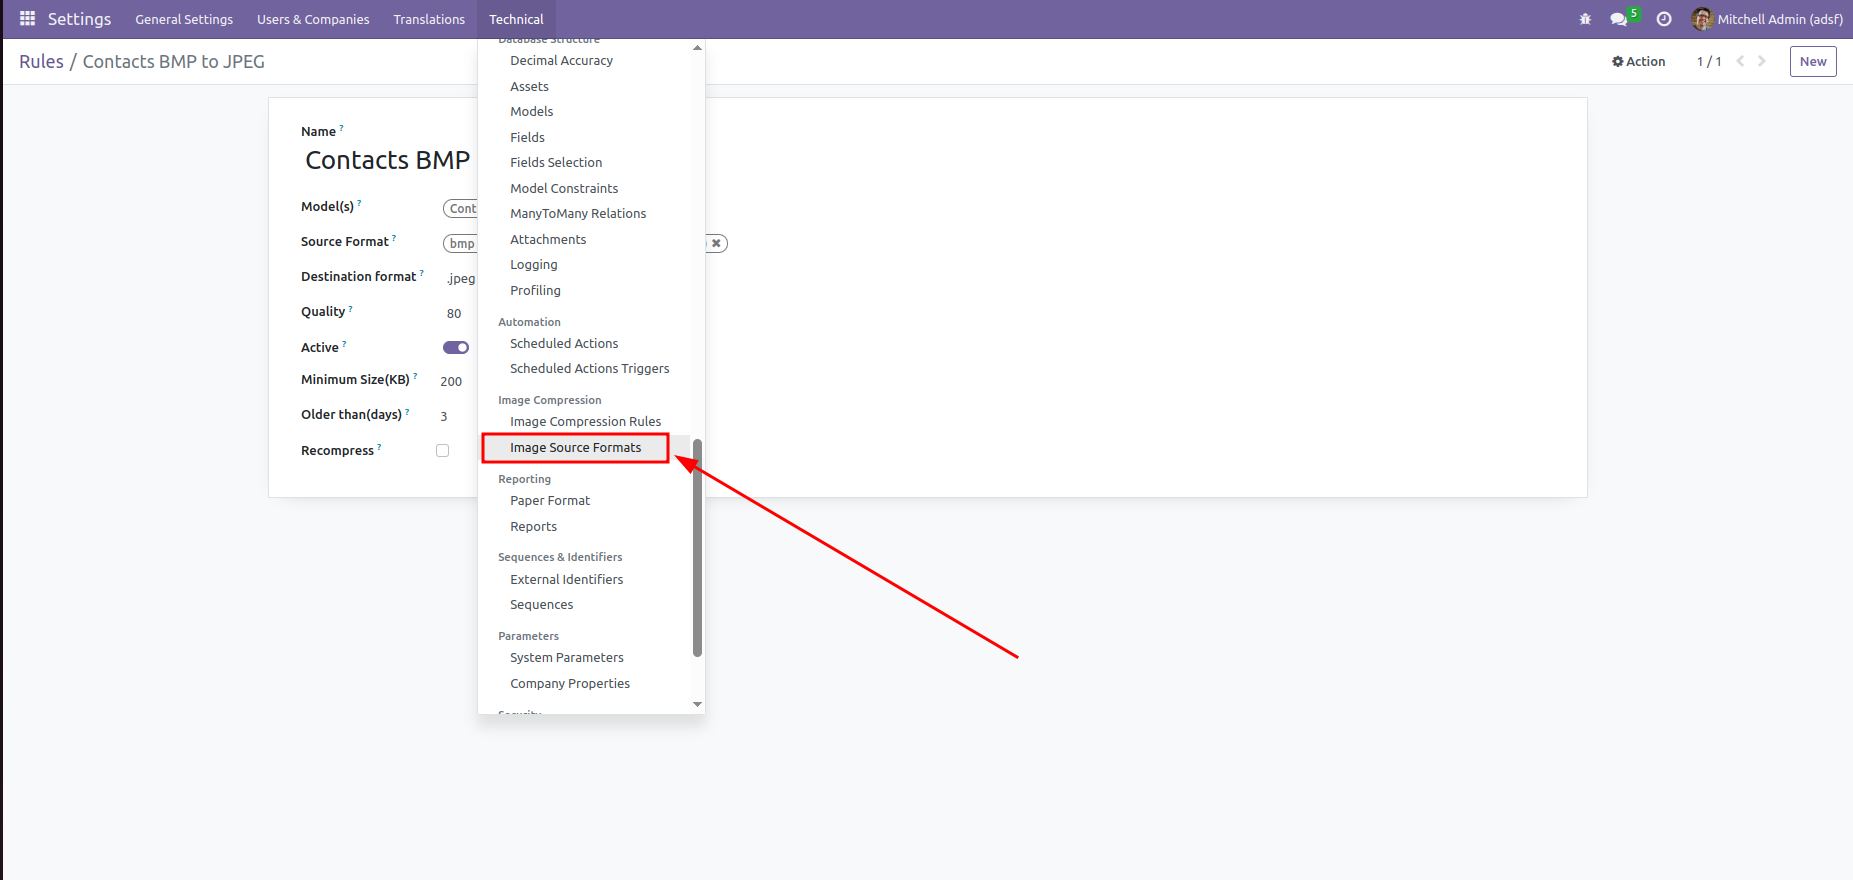Select Image Source Formats menu entry

point(576,447)
